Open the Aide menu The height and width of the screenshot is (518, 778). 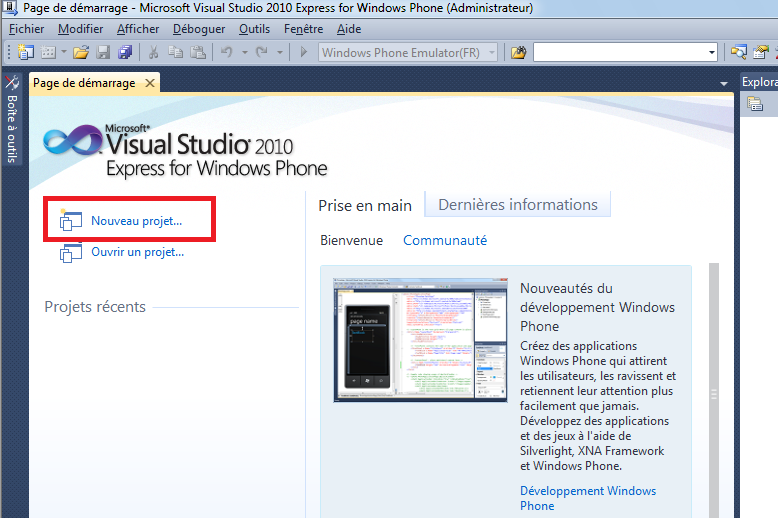click(x=349, y=29)
